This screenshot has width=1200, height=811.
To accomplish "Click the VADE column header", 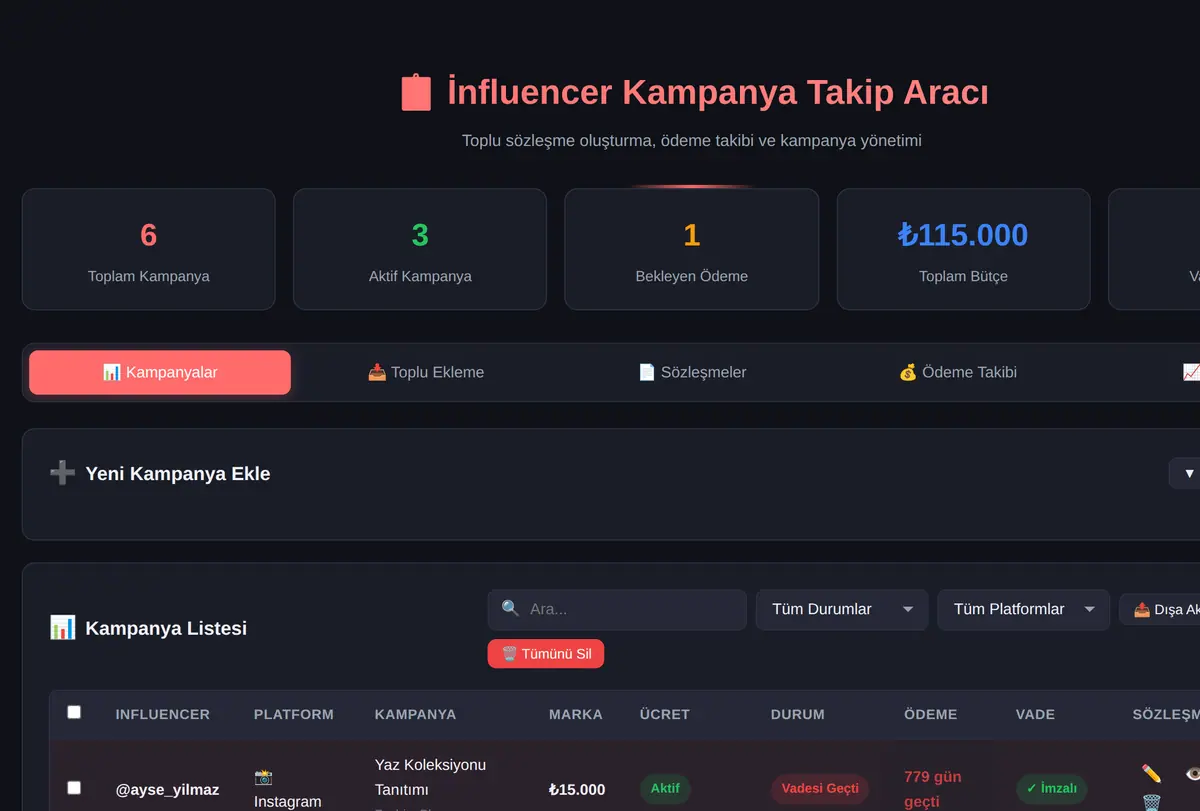I will [1037, 714].
